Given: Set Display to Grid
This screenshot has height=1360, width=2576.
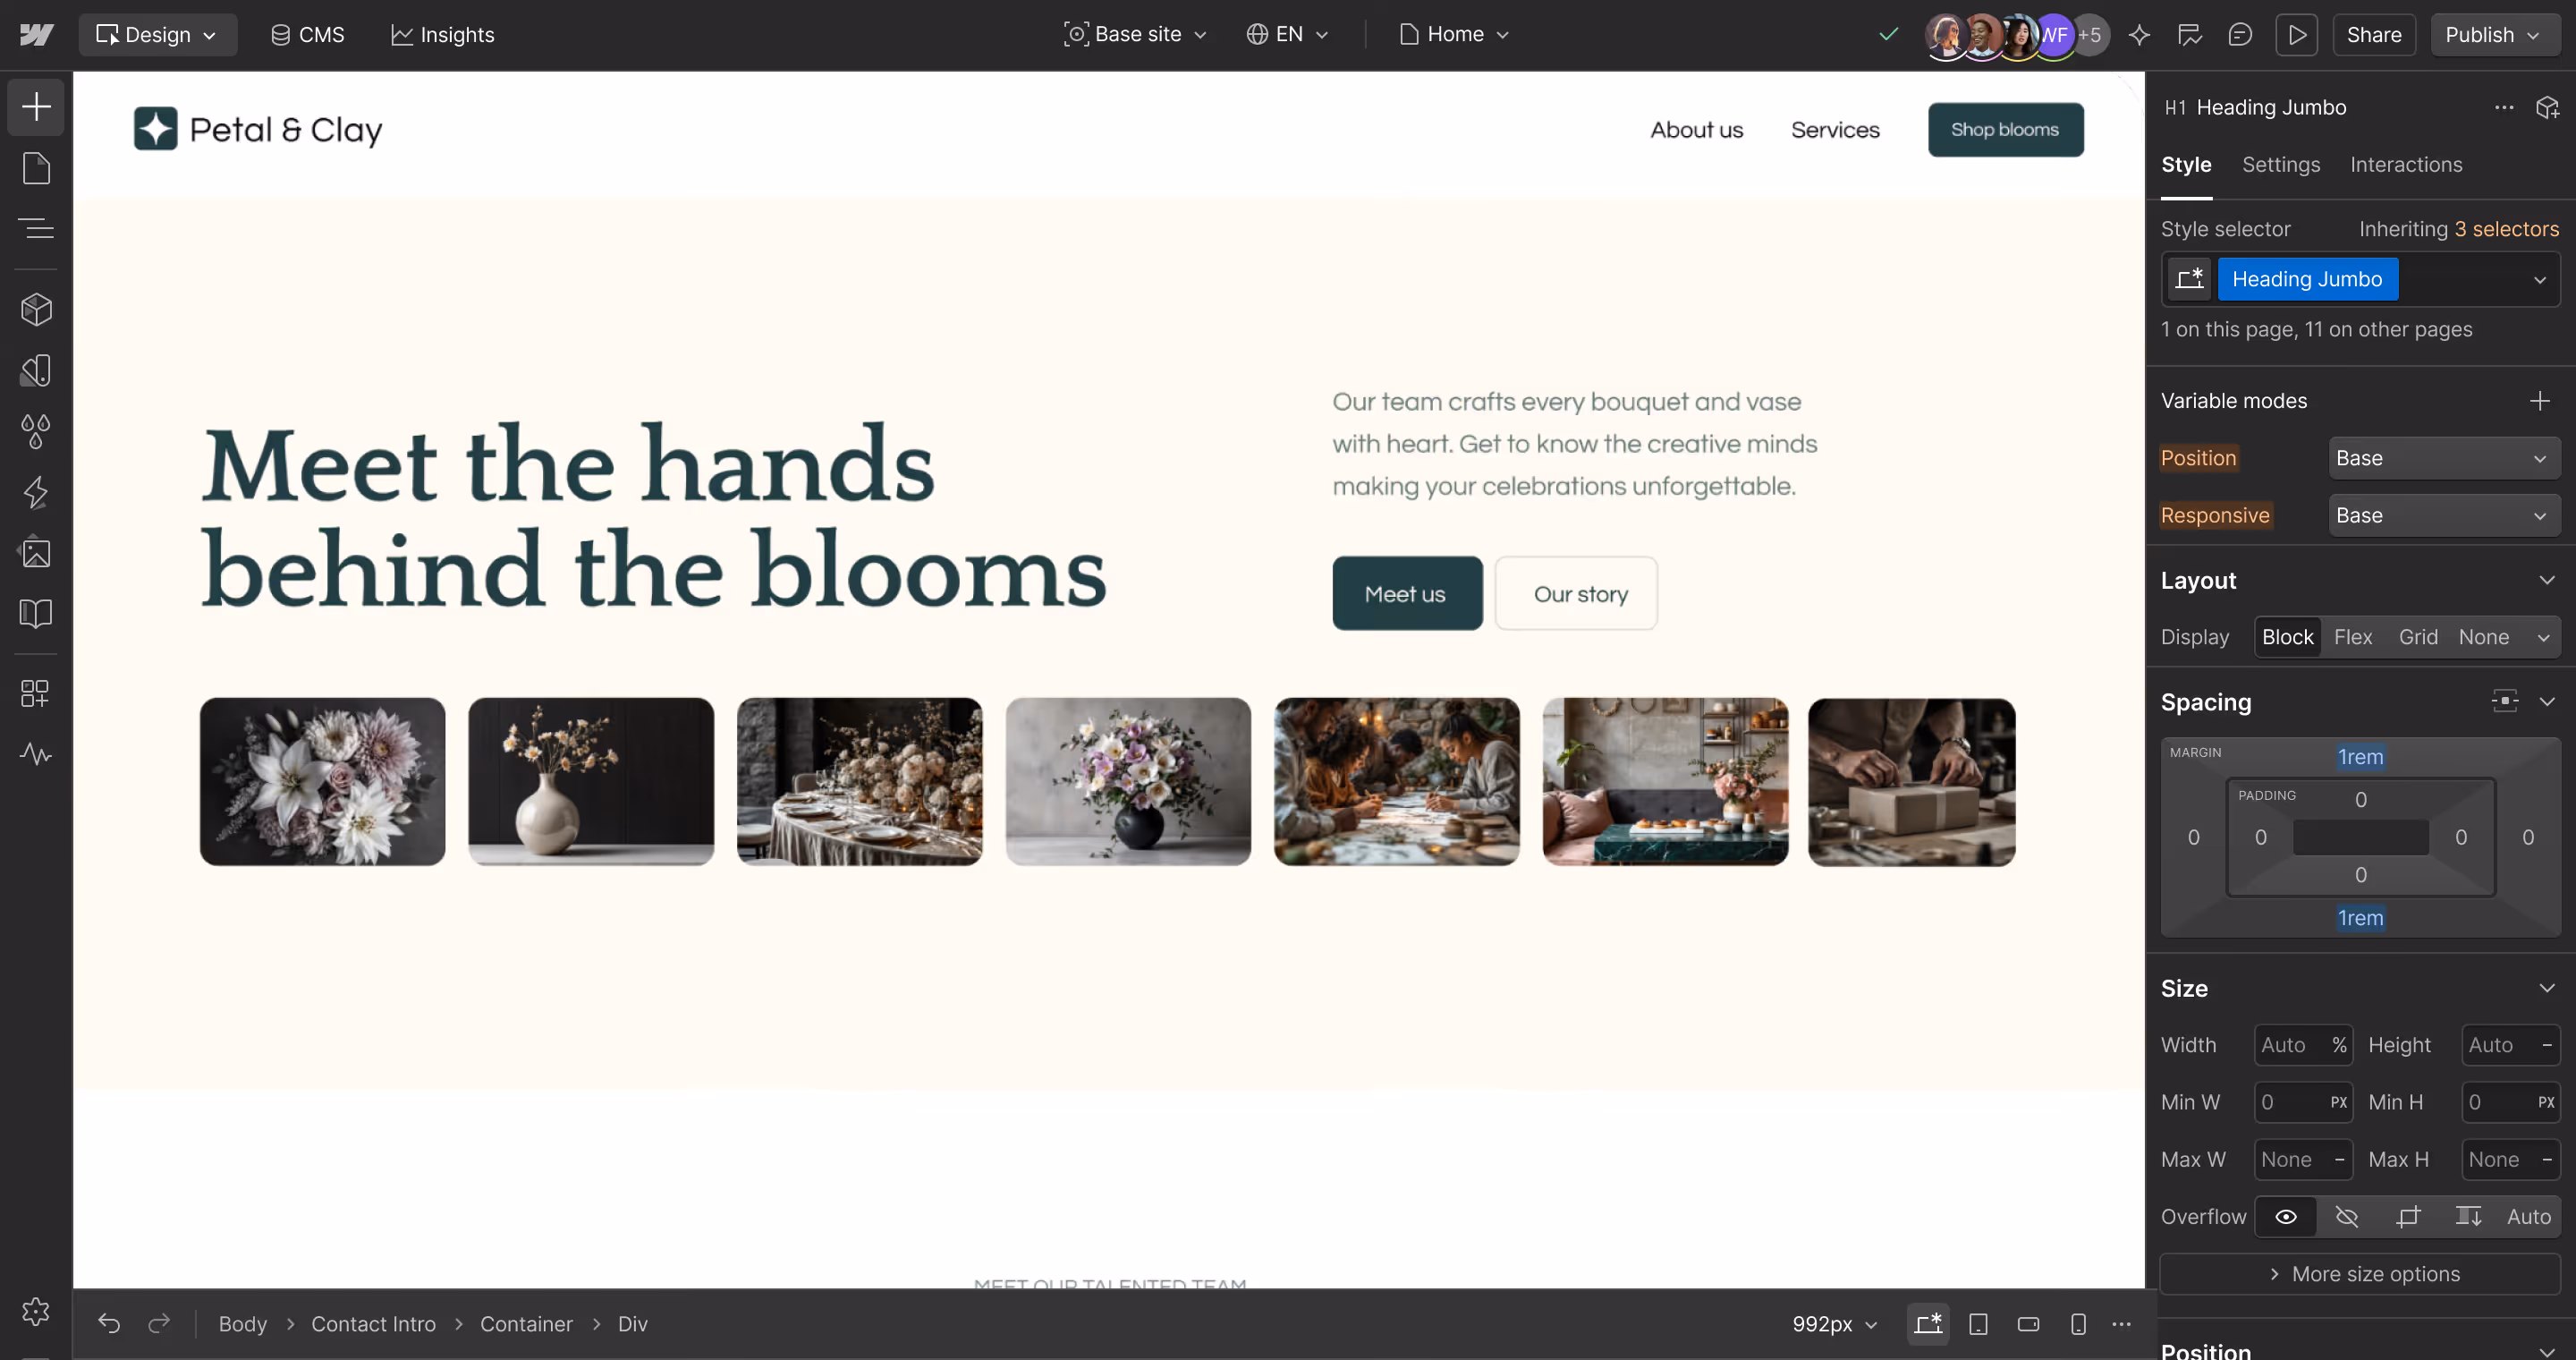Looking at the screenshot, I should [2418, 637].
